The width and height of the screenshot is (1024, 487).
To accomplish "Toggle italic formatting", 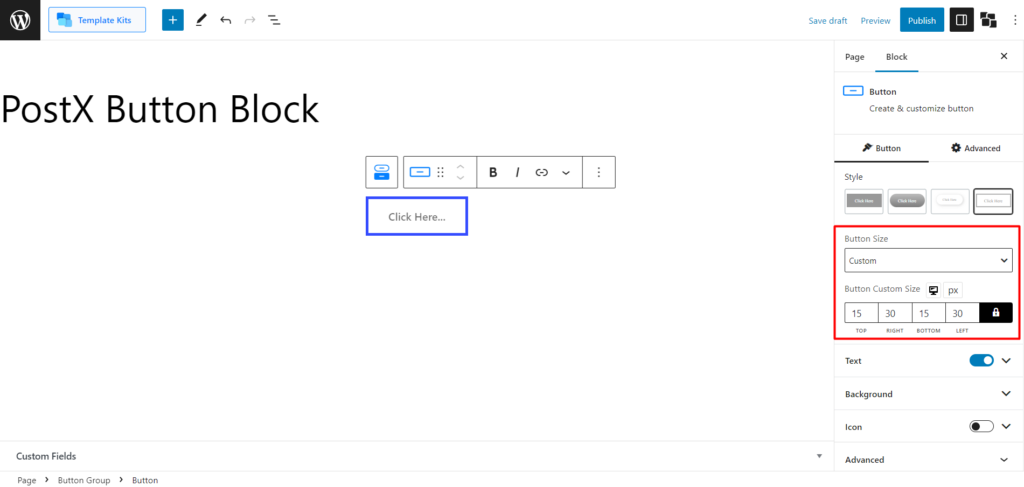I will (517, 172).
